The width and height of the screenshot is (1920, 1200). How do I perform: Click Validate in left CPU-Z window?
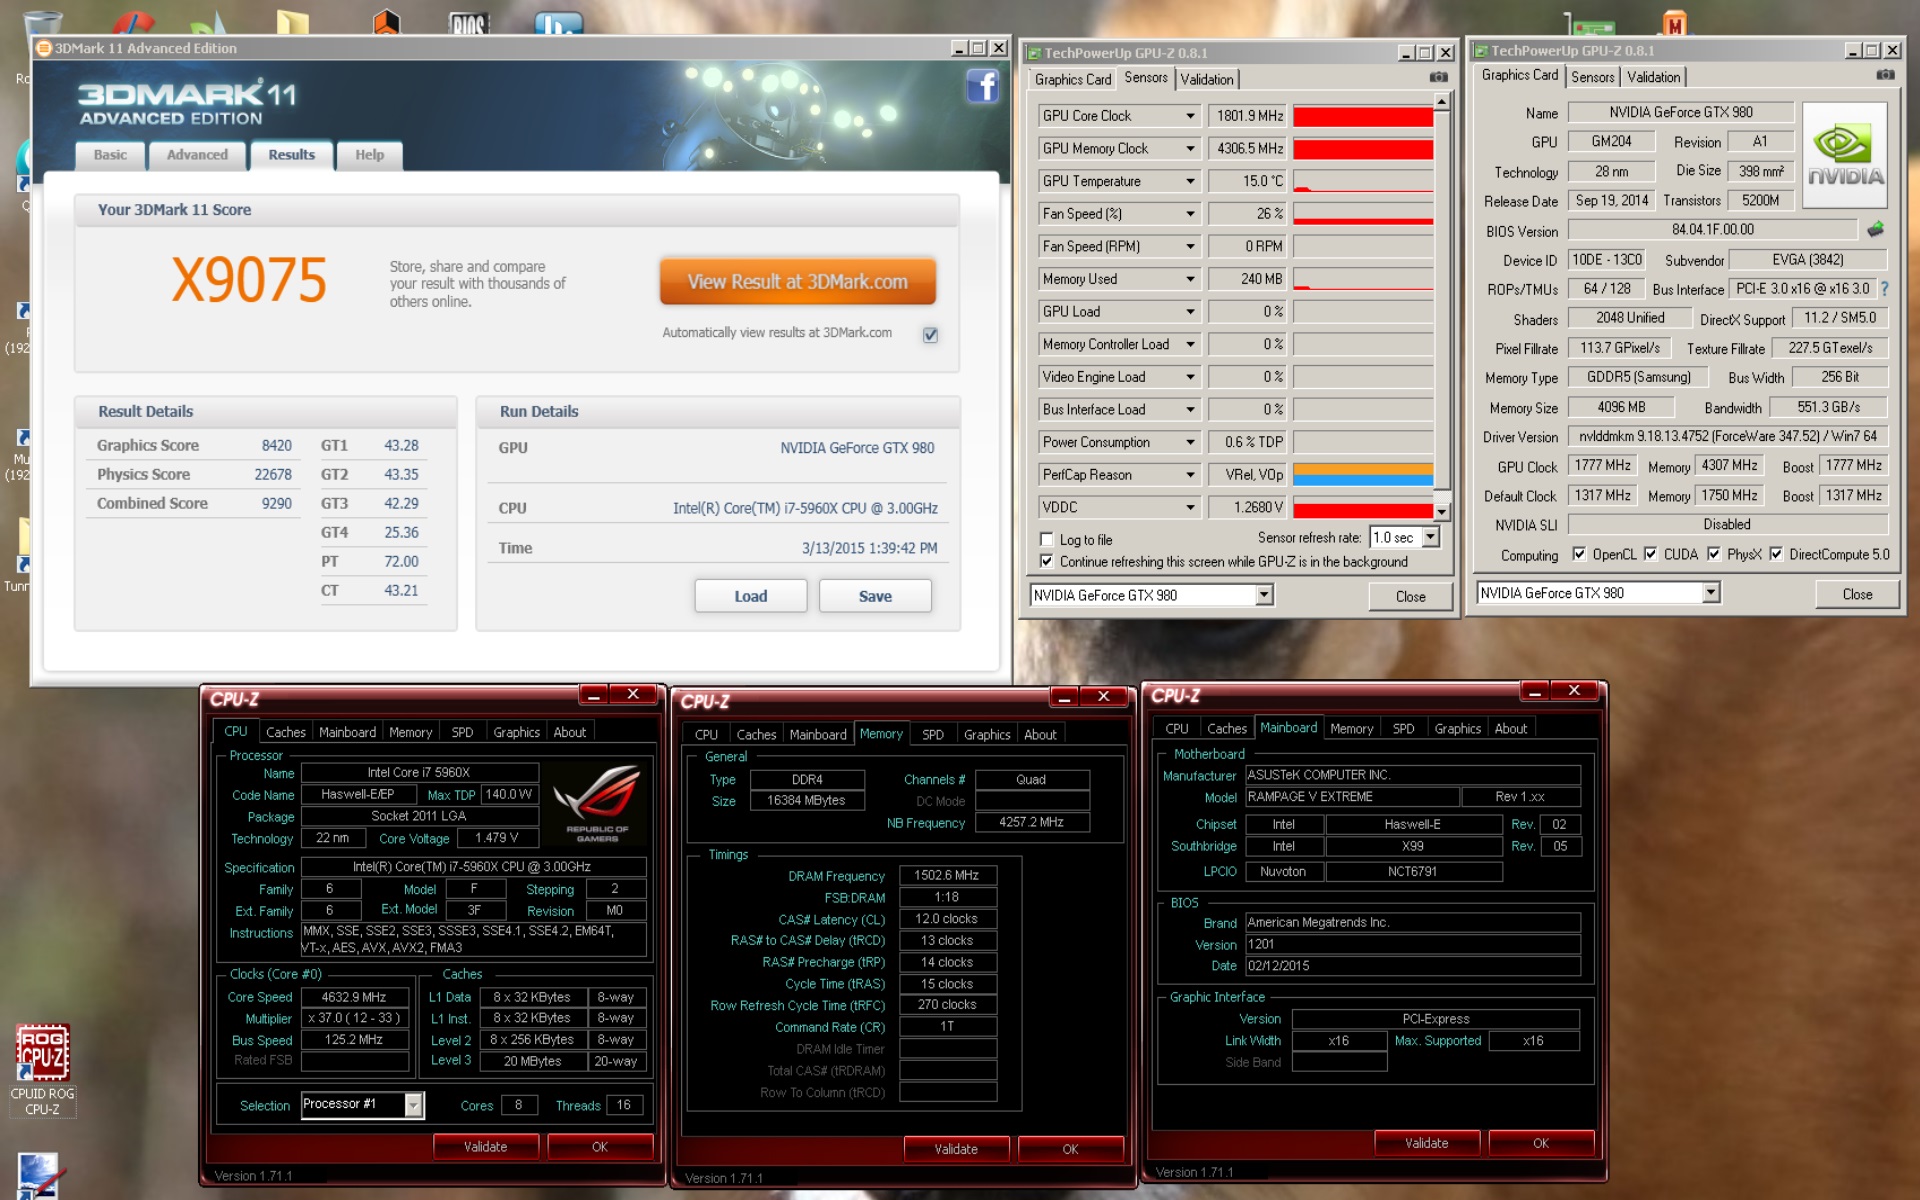tap(485, 1147)
